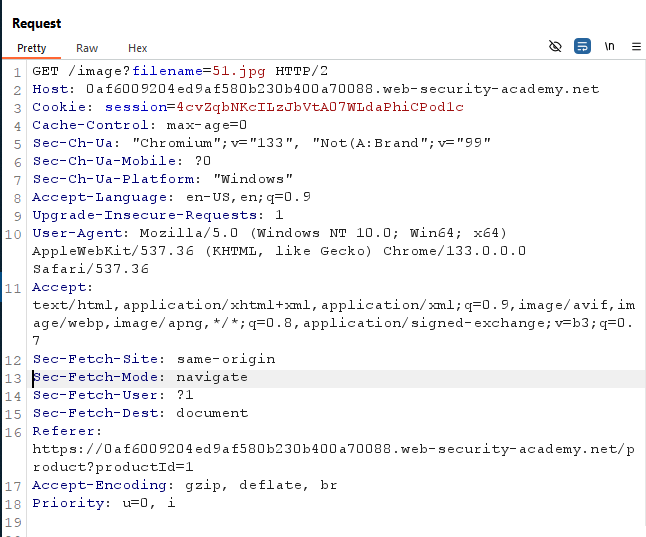This screenshot has width=646, height=537.
Task: Click the Sec-Fetch-Mode header on highlighted line
Action: [97, 377]
